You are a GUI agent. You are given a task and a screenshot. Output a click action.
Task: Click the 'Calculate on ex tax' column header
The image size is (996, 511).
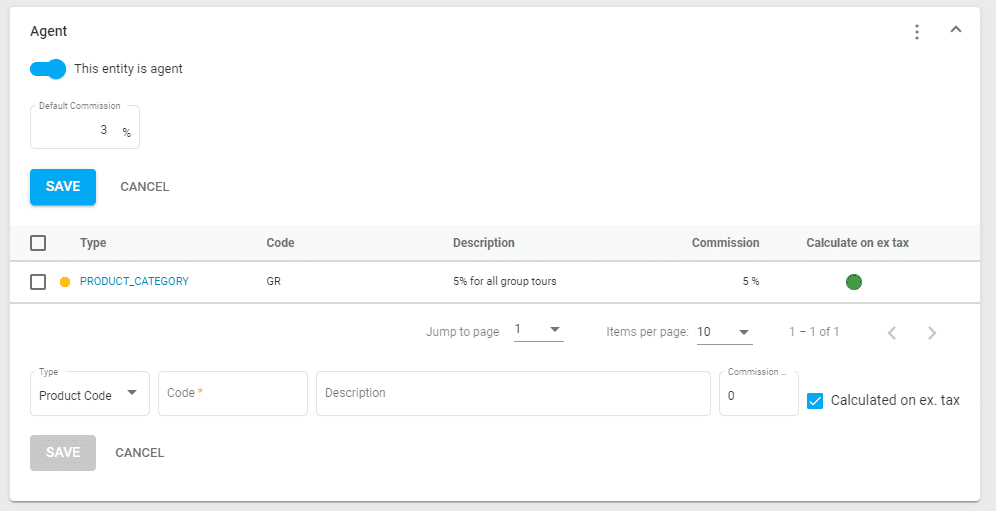[858, 243]
